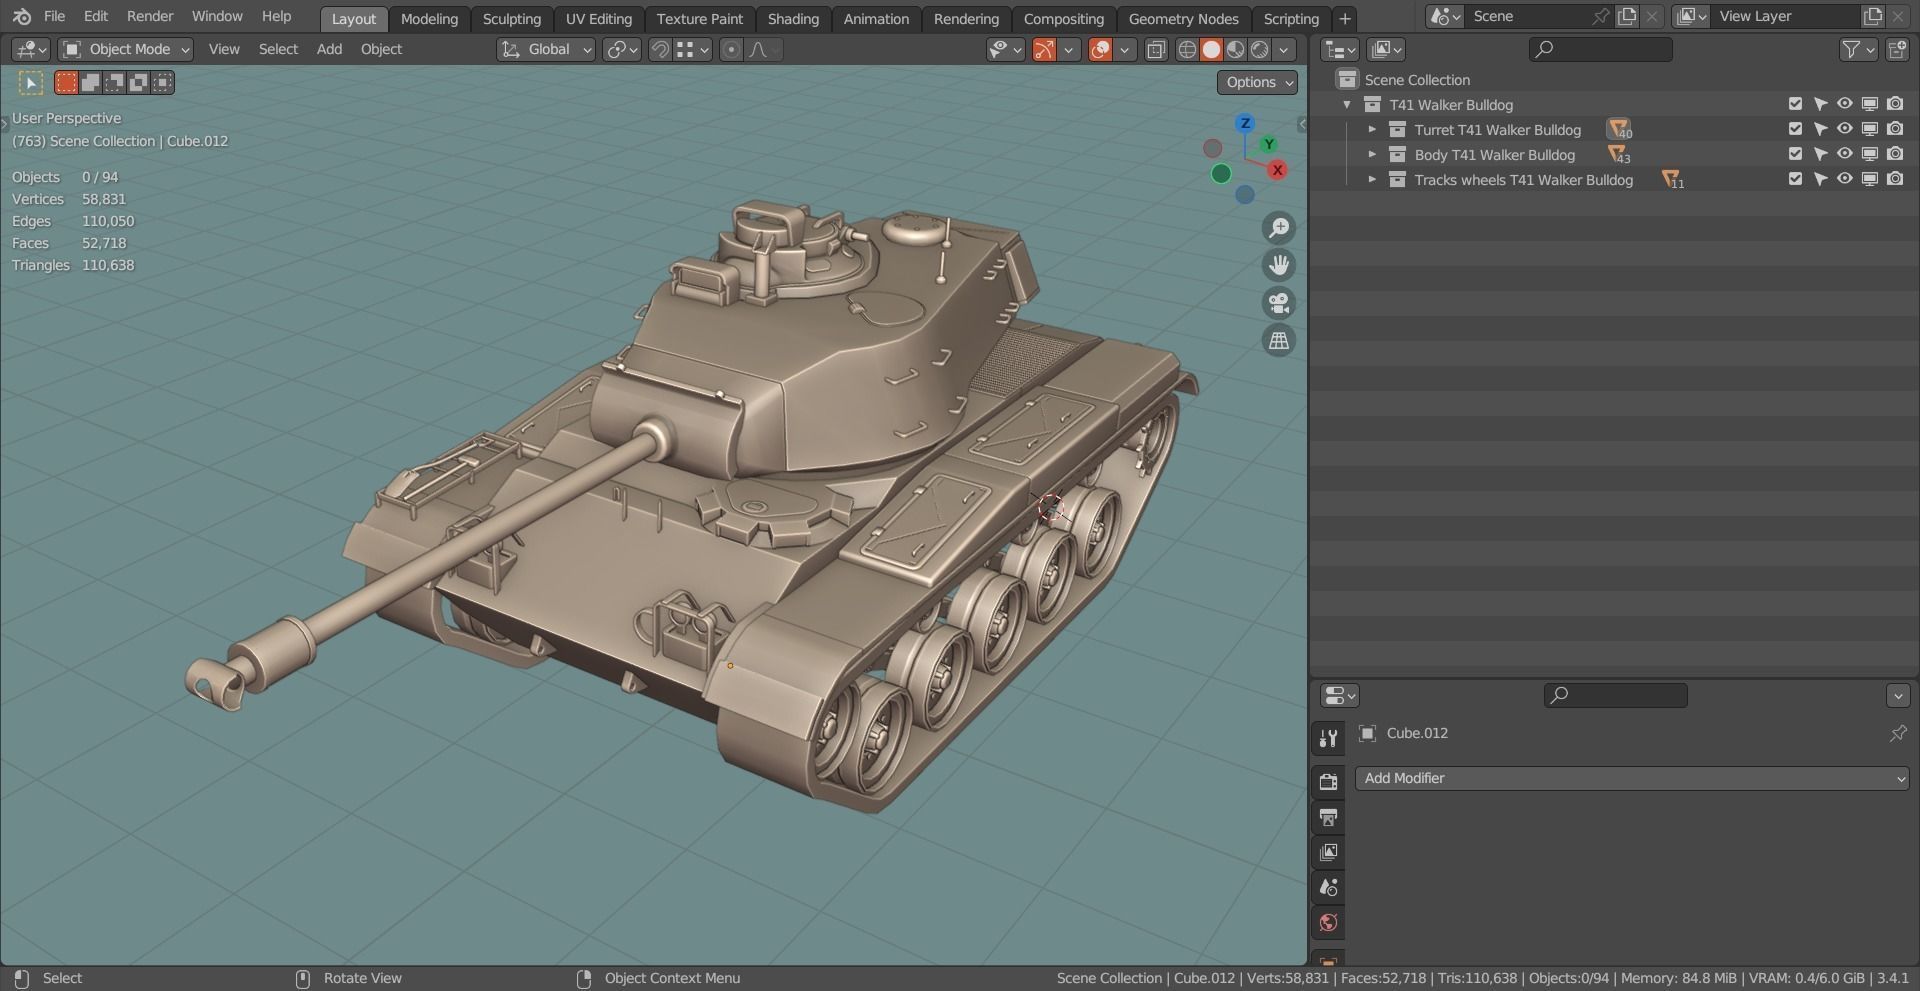Collapse the T41 Walker Bulldog collection
Screen dimensions: 1920x991
point(1347,104)
